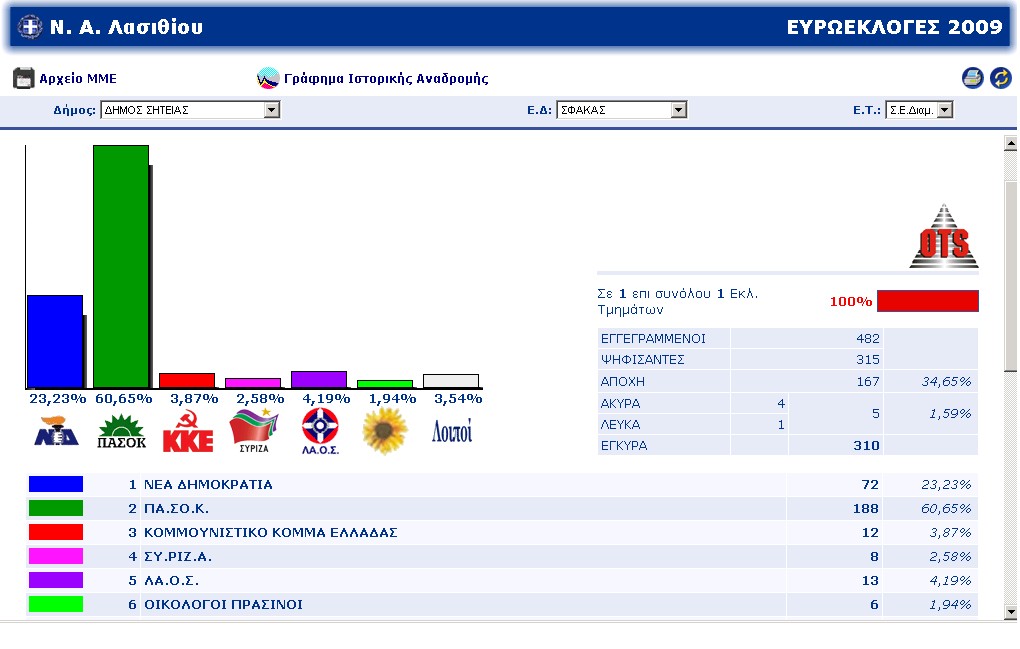This screenshot has height=649, width=1020.
Task: Click the KKE party logo
Action: [188, 432]
